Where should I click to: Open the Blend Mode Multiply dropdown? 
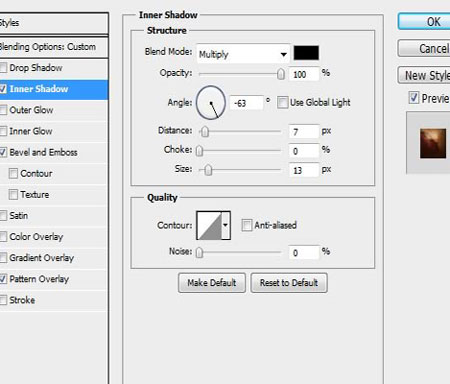(x=243, y=54)
